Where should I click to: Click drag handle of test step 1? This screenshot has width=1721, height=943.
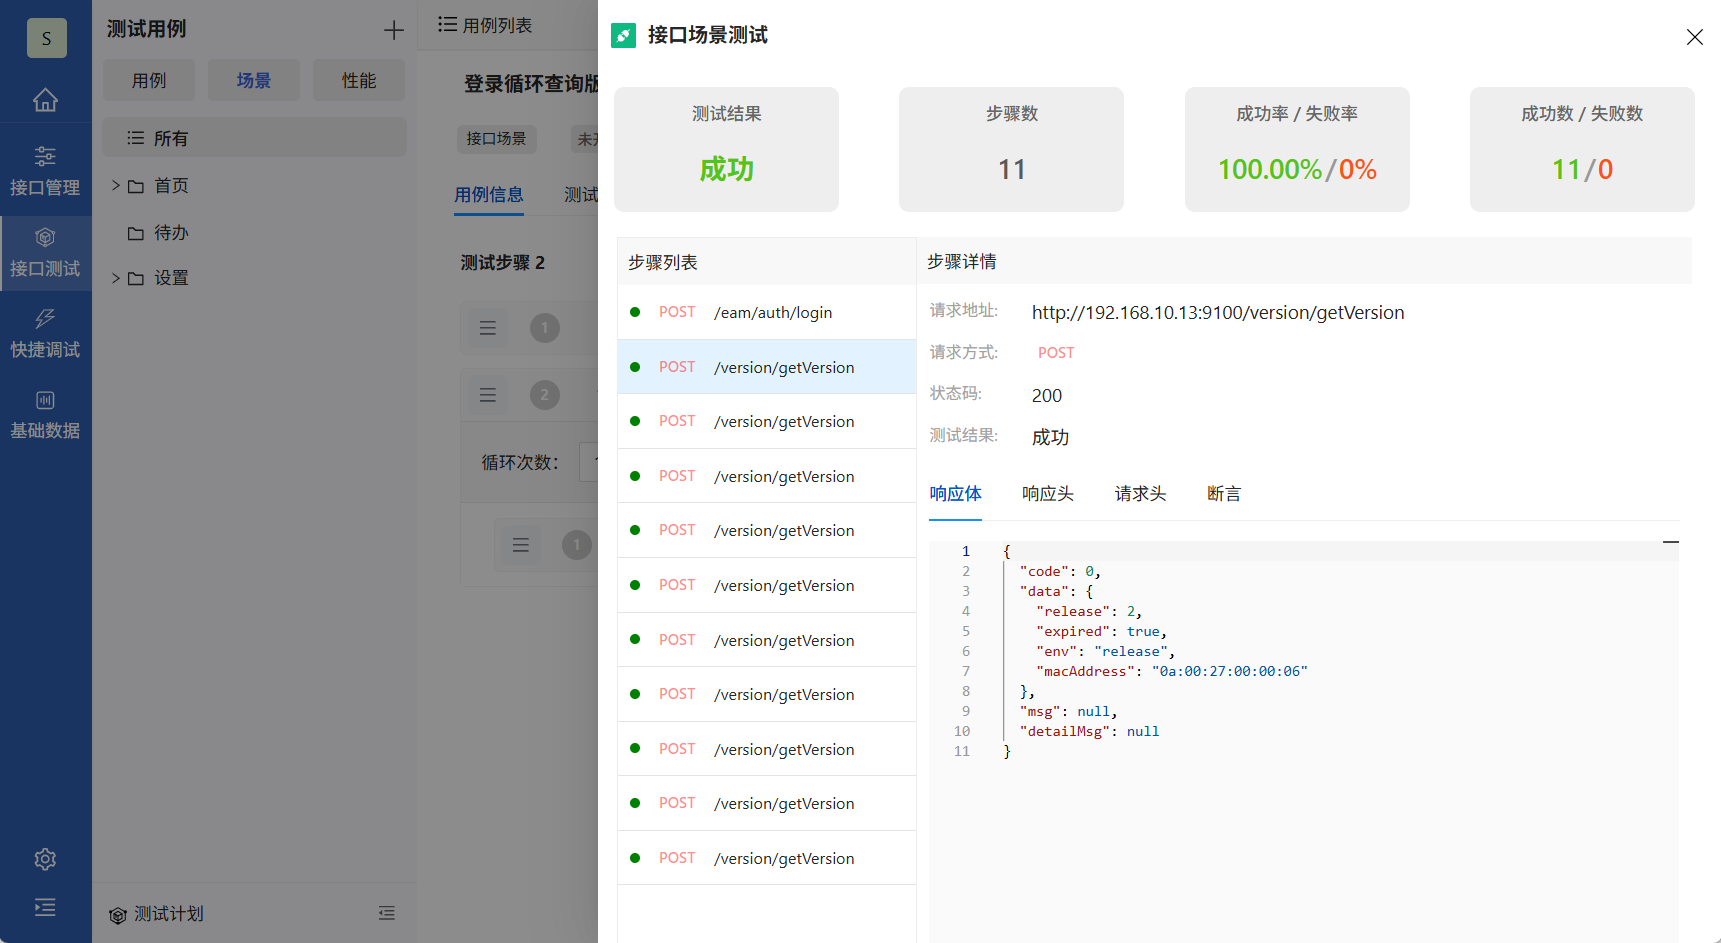coord(488,328)
